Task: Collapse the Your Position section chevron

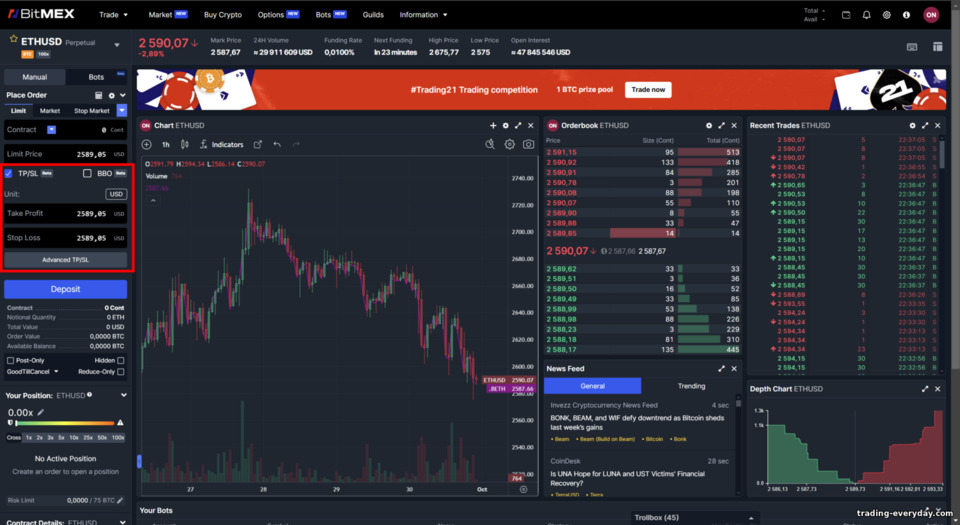Action: tap(123, 395)
